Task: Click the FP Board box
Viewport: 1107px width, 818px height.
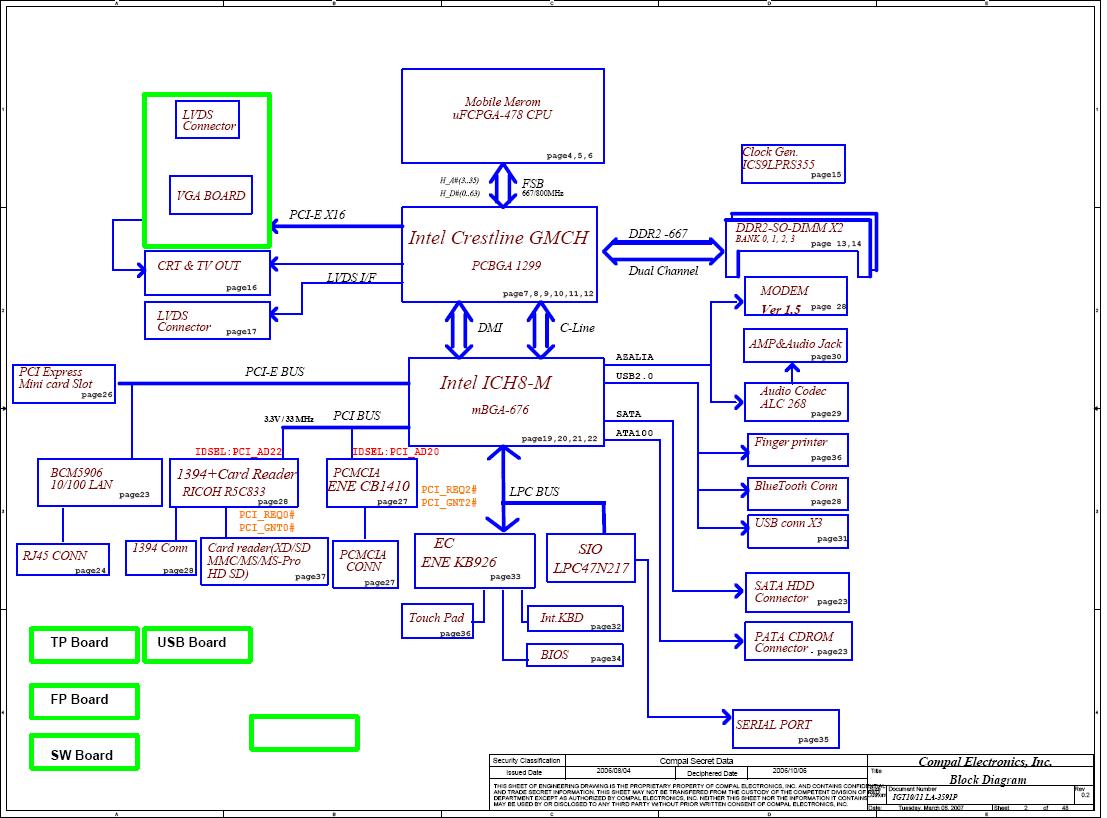Action: (x=84, y=702)
